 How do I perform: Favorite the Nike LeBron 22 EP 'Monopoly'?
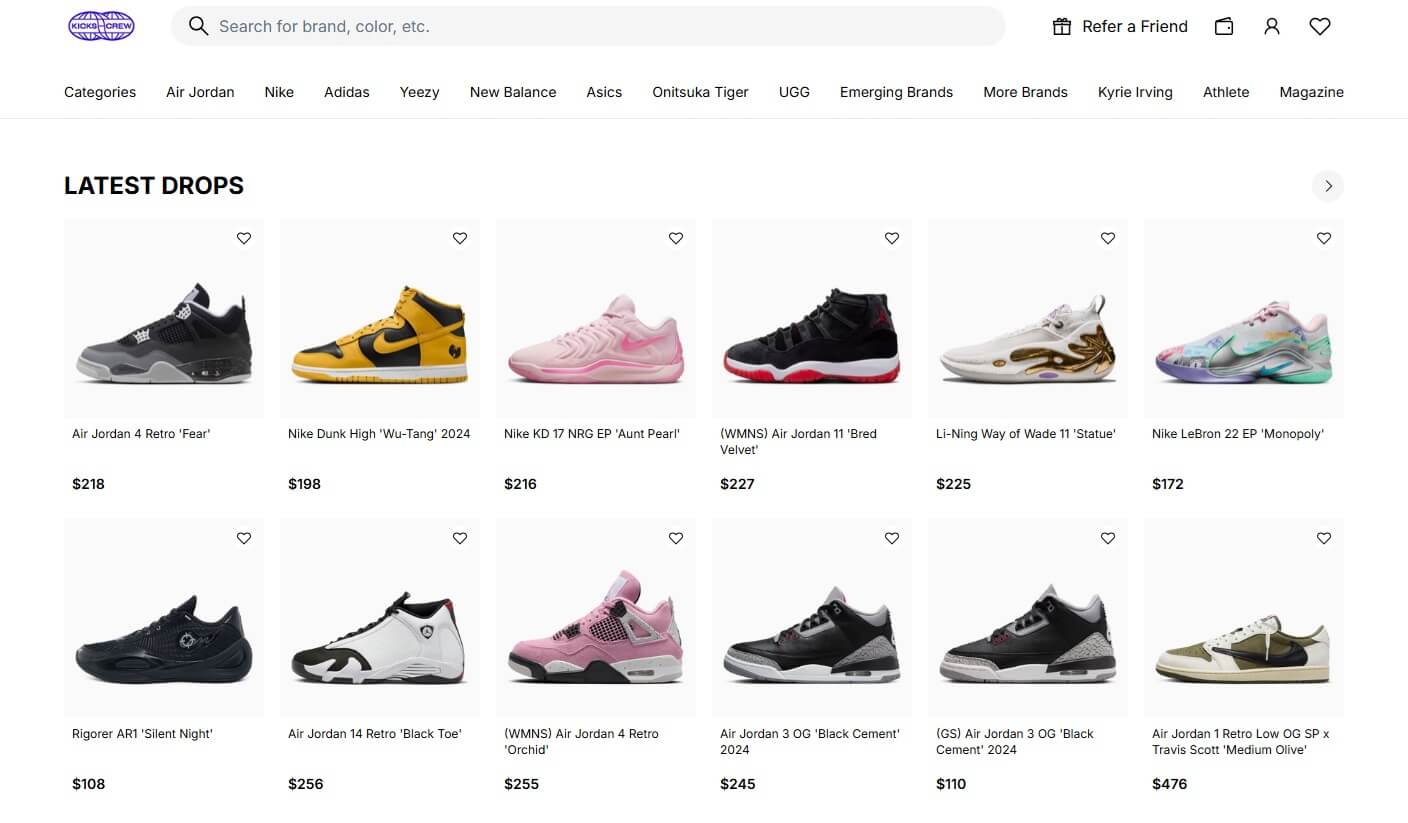click(x=1324, y=238)
